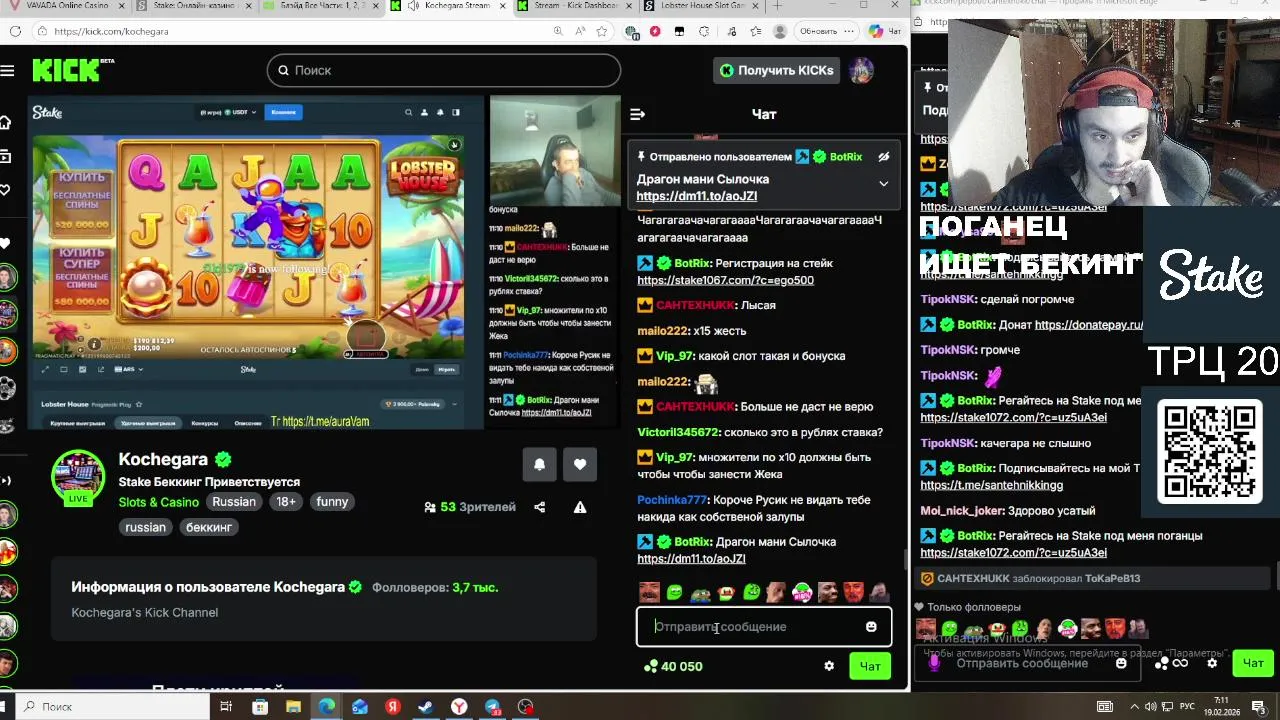Share the Kochegara stream

(540, 507)
